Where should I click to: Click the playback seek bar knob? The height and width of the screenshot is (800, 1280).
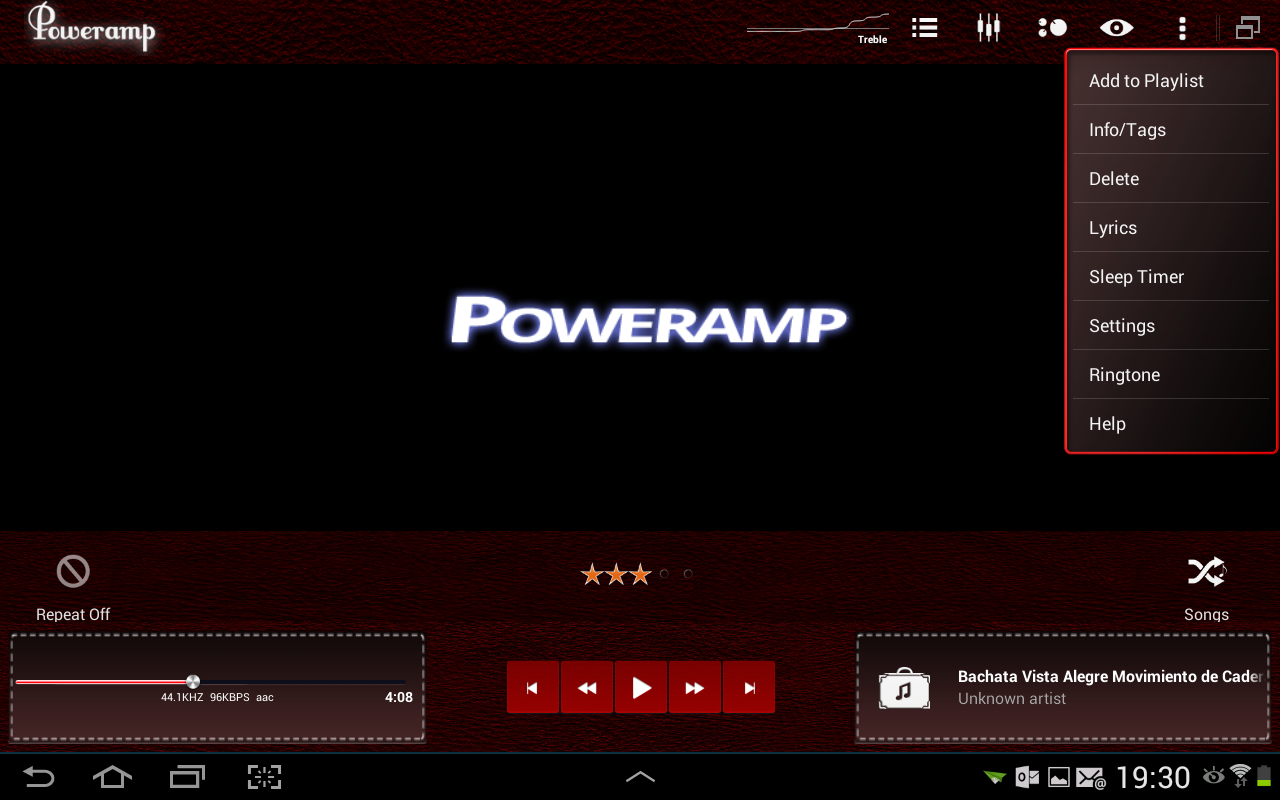point(193,682)
